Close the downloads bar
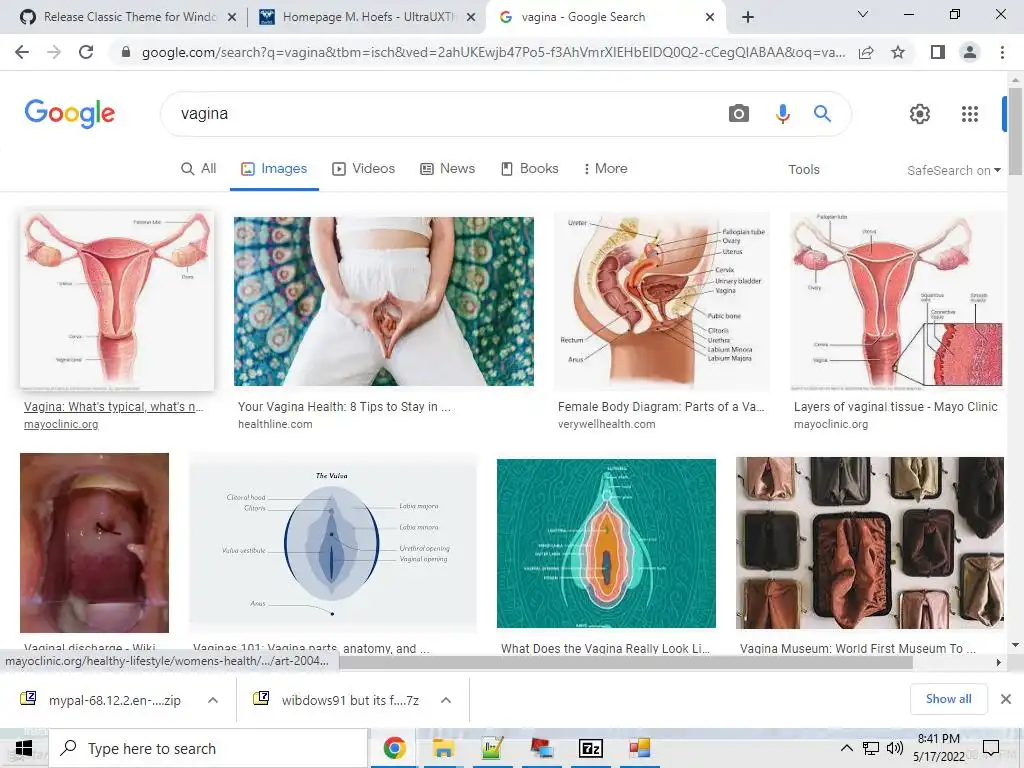 [1006, 699]
